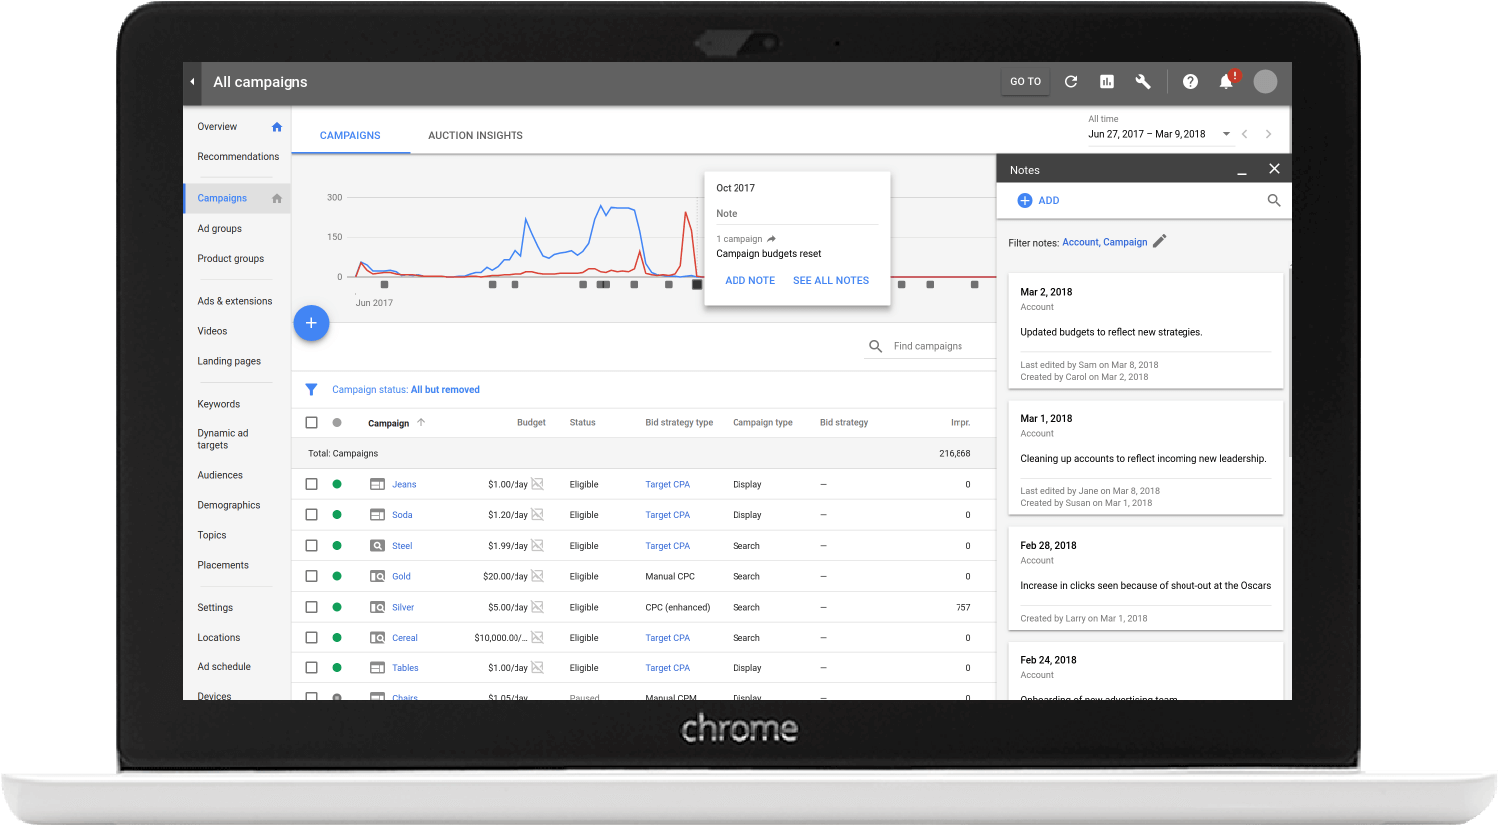
Task: Collapse the left navigation with the arrow
Action: pos(192,82)
